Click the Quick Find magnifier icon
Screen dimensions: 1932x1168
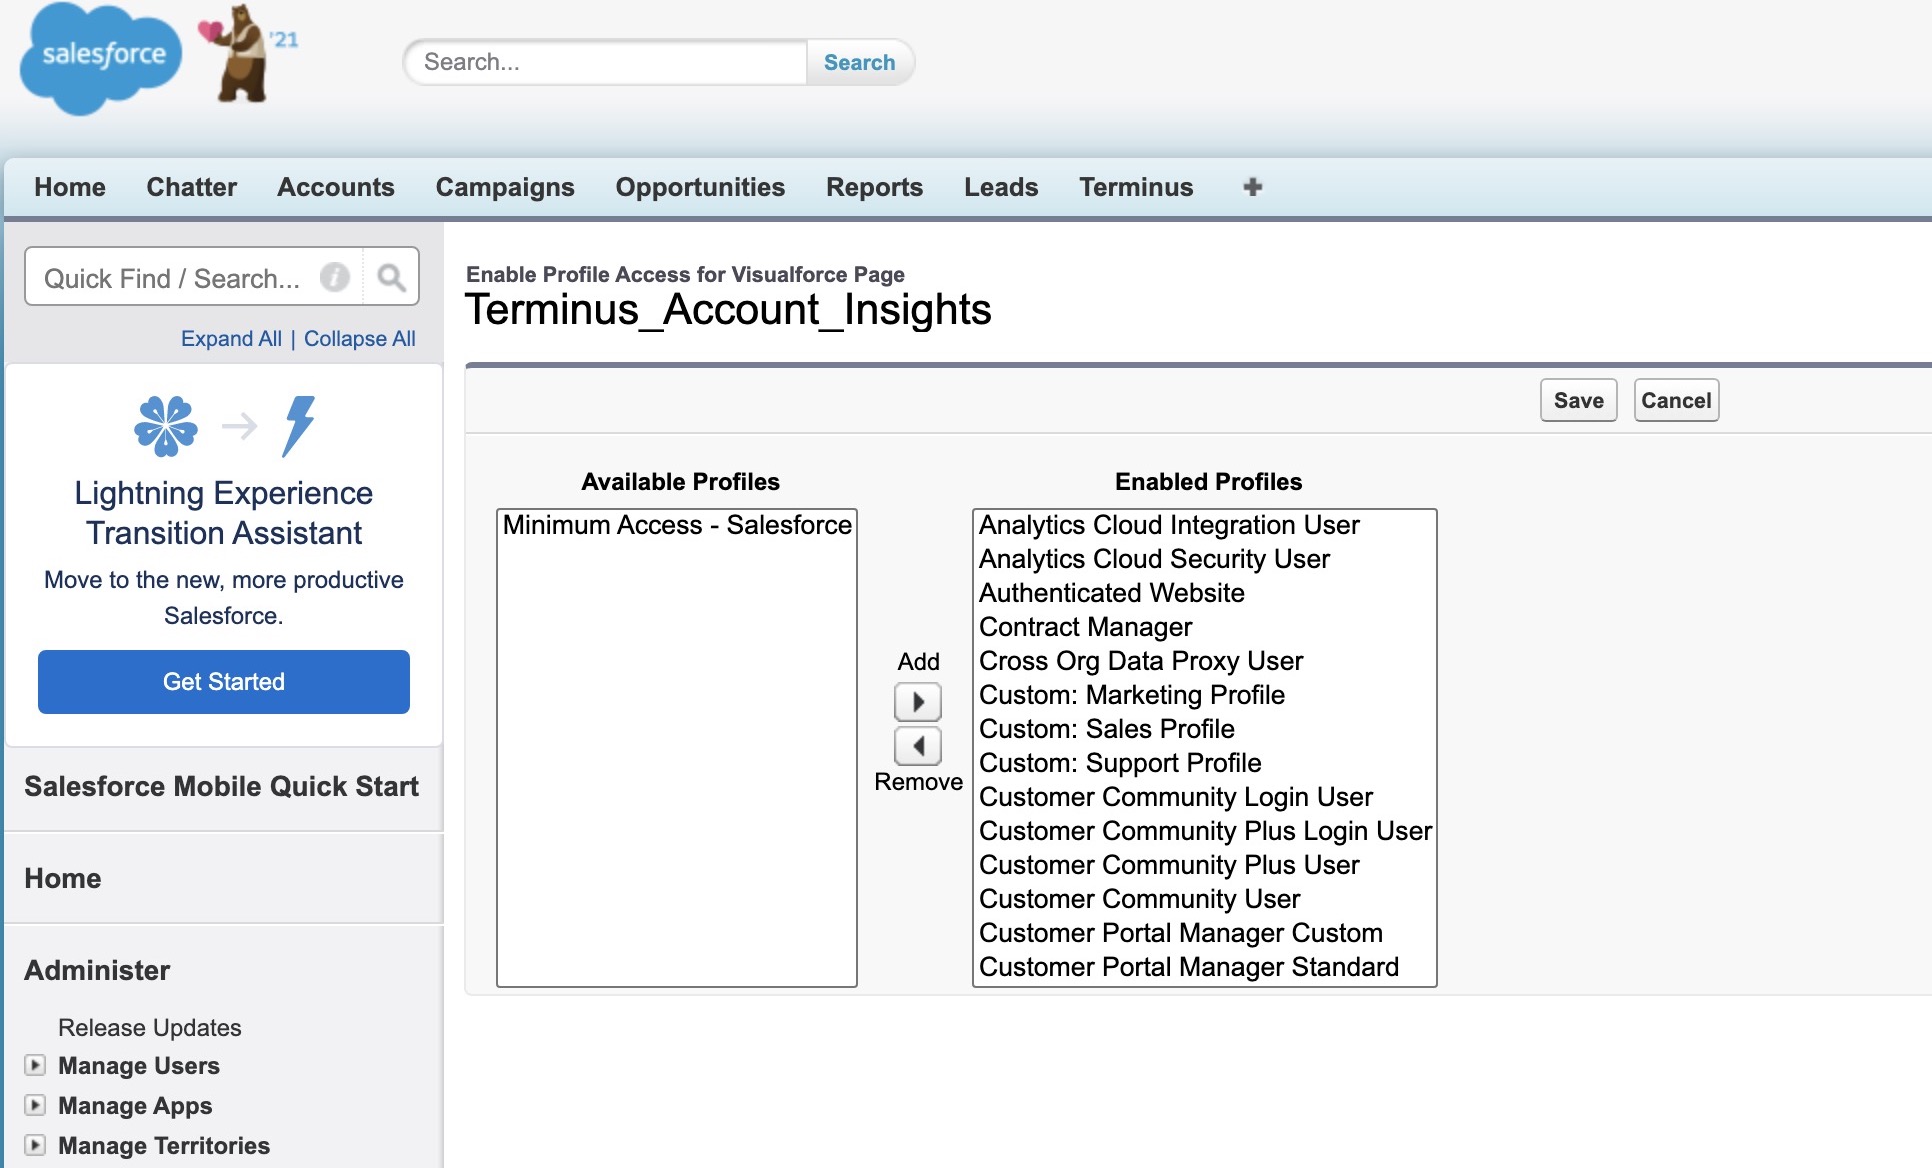click(x=391, y=277)
